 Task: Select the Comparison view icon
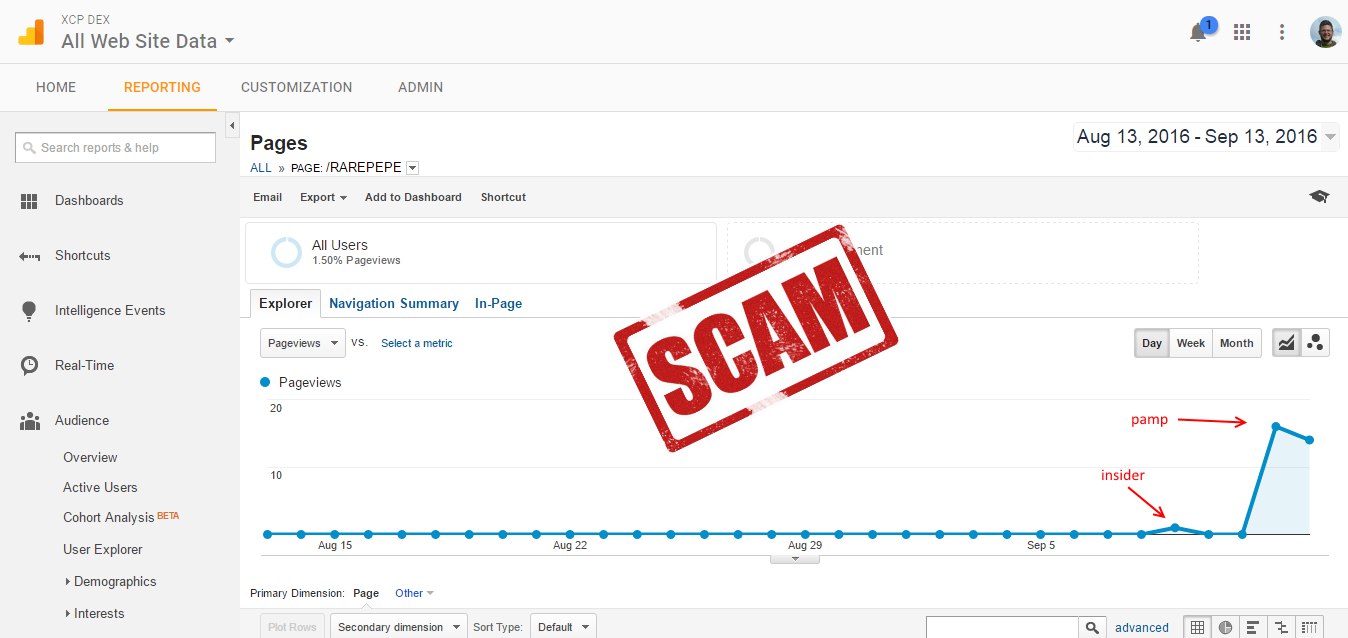coord(1282,628)
